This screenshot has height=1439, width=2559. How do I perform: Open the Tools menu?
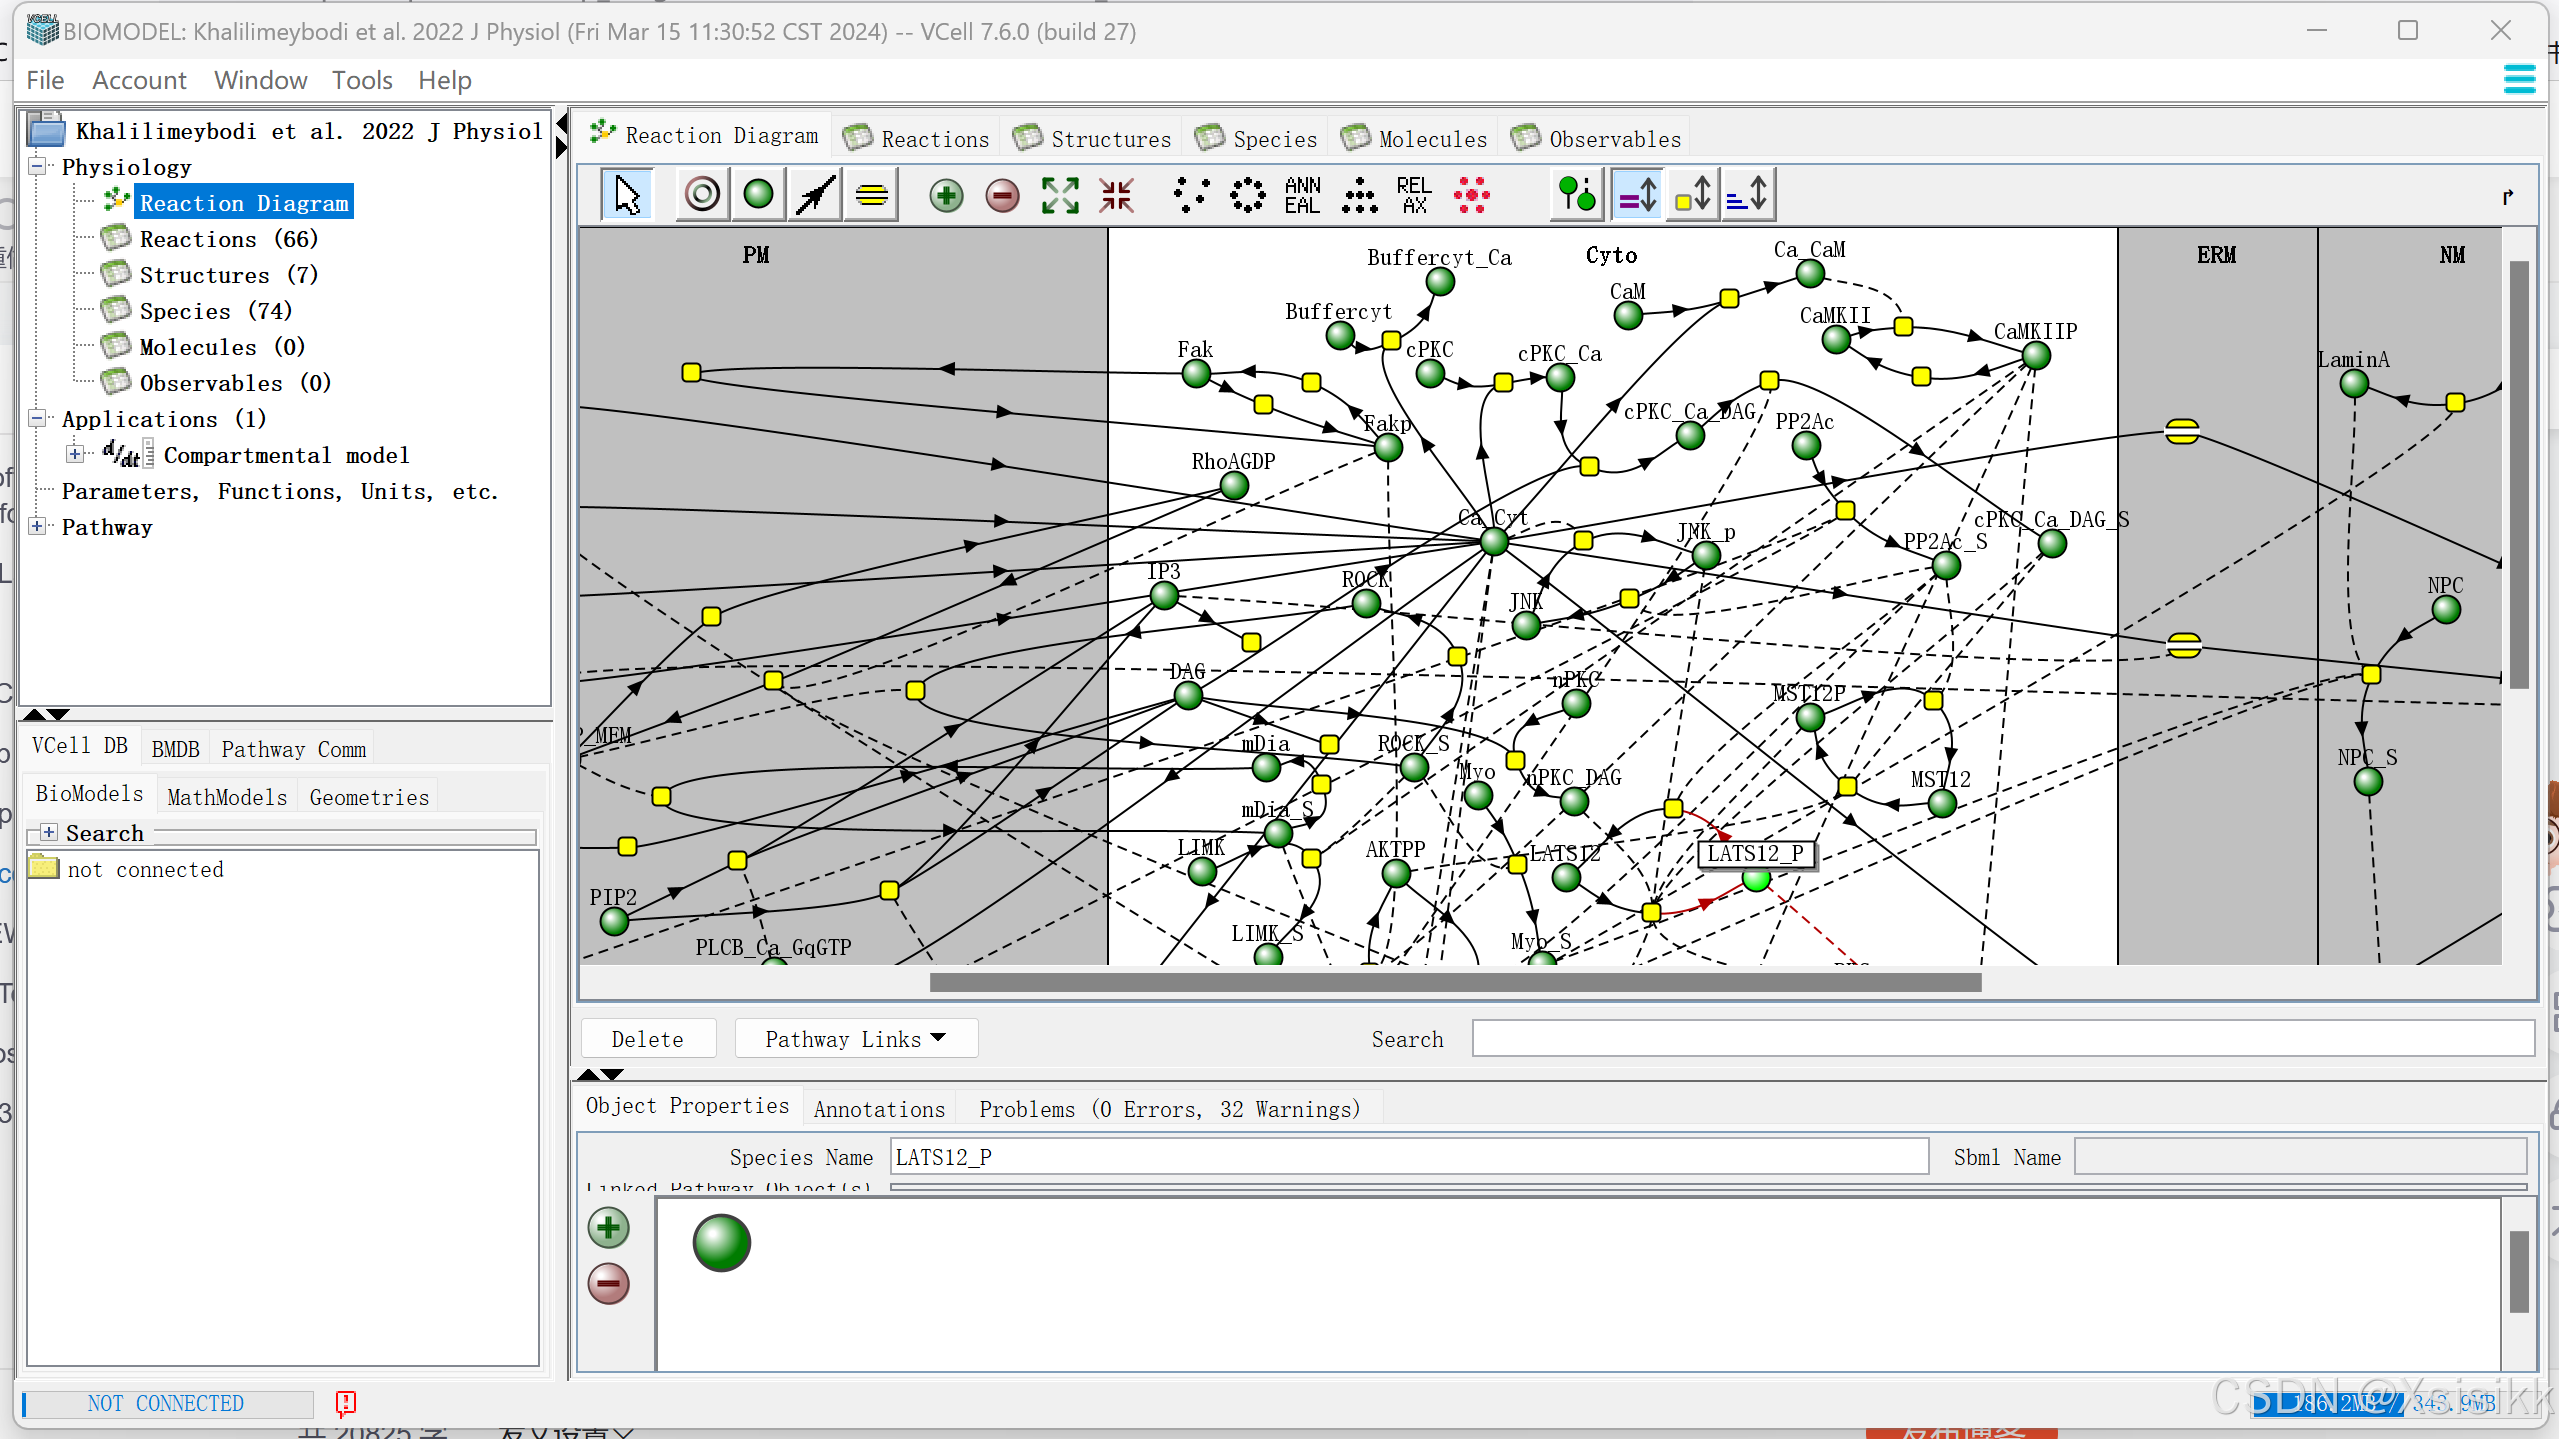coord(361,80)
